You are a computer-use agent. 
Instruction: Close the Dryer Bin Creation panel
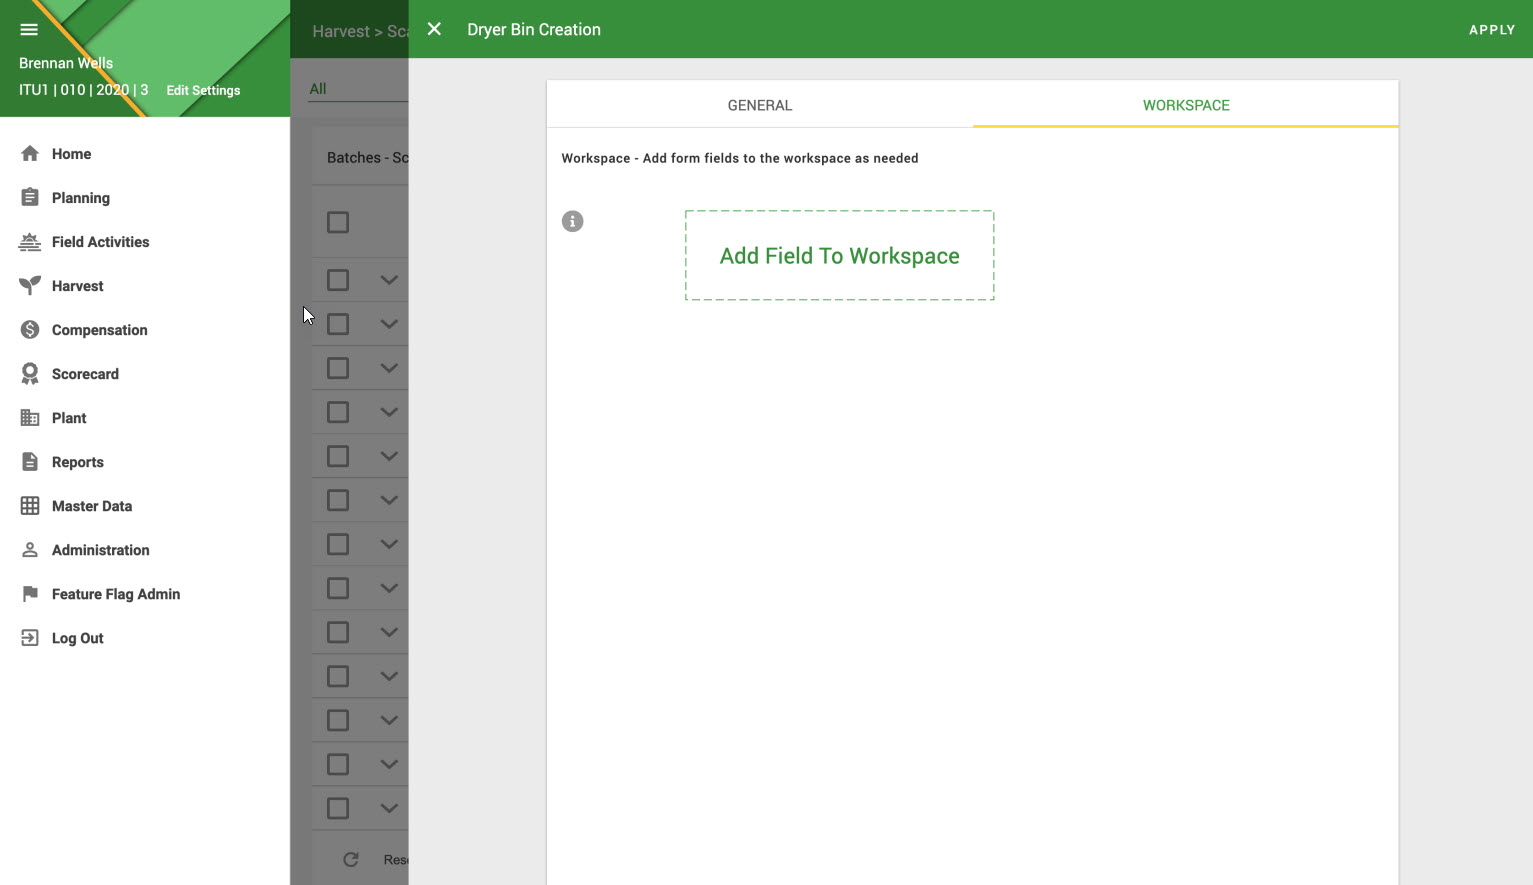[x=434, y=29]
